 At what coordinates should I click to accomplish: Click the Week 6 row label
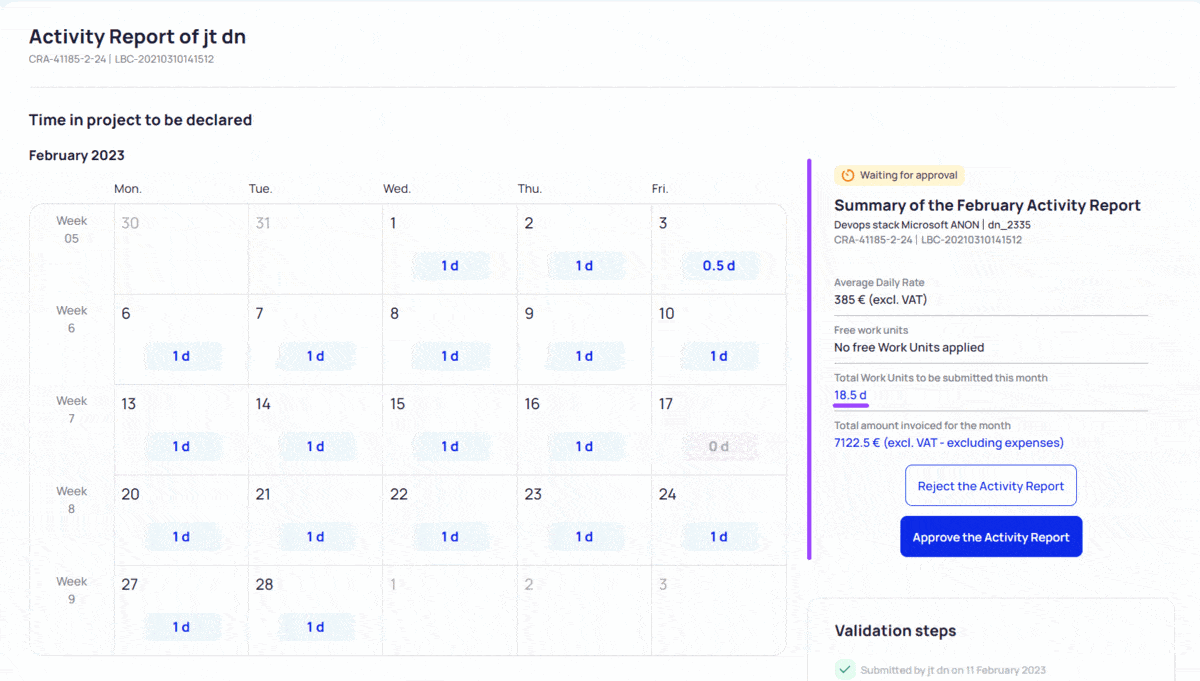click(72, 319)
